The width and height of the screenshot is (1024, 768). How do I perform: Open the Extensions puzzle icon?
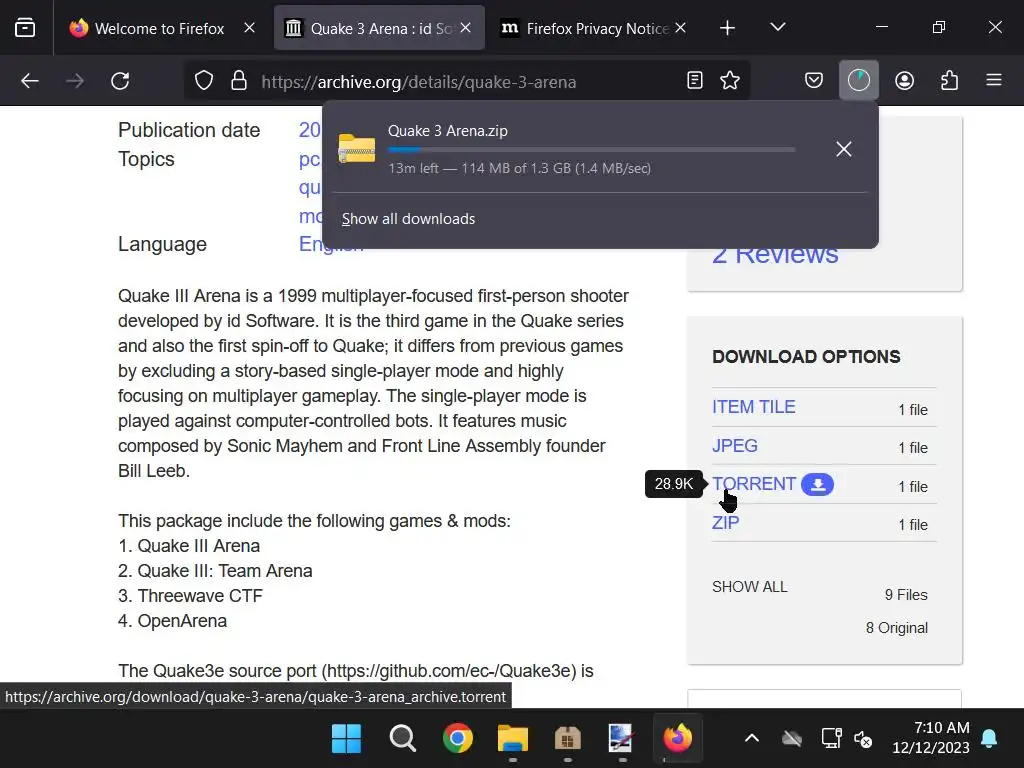pyautogui.click(x=950, y=80)
